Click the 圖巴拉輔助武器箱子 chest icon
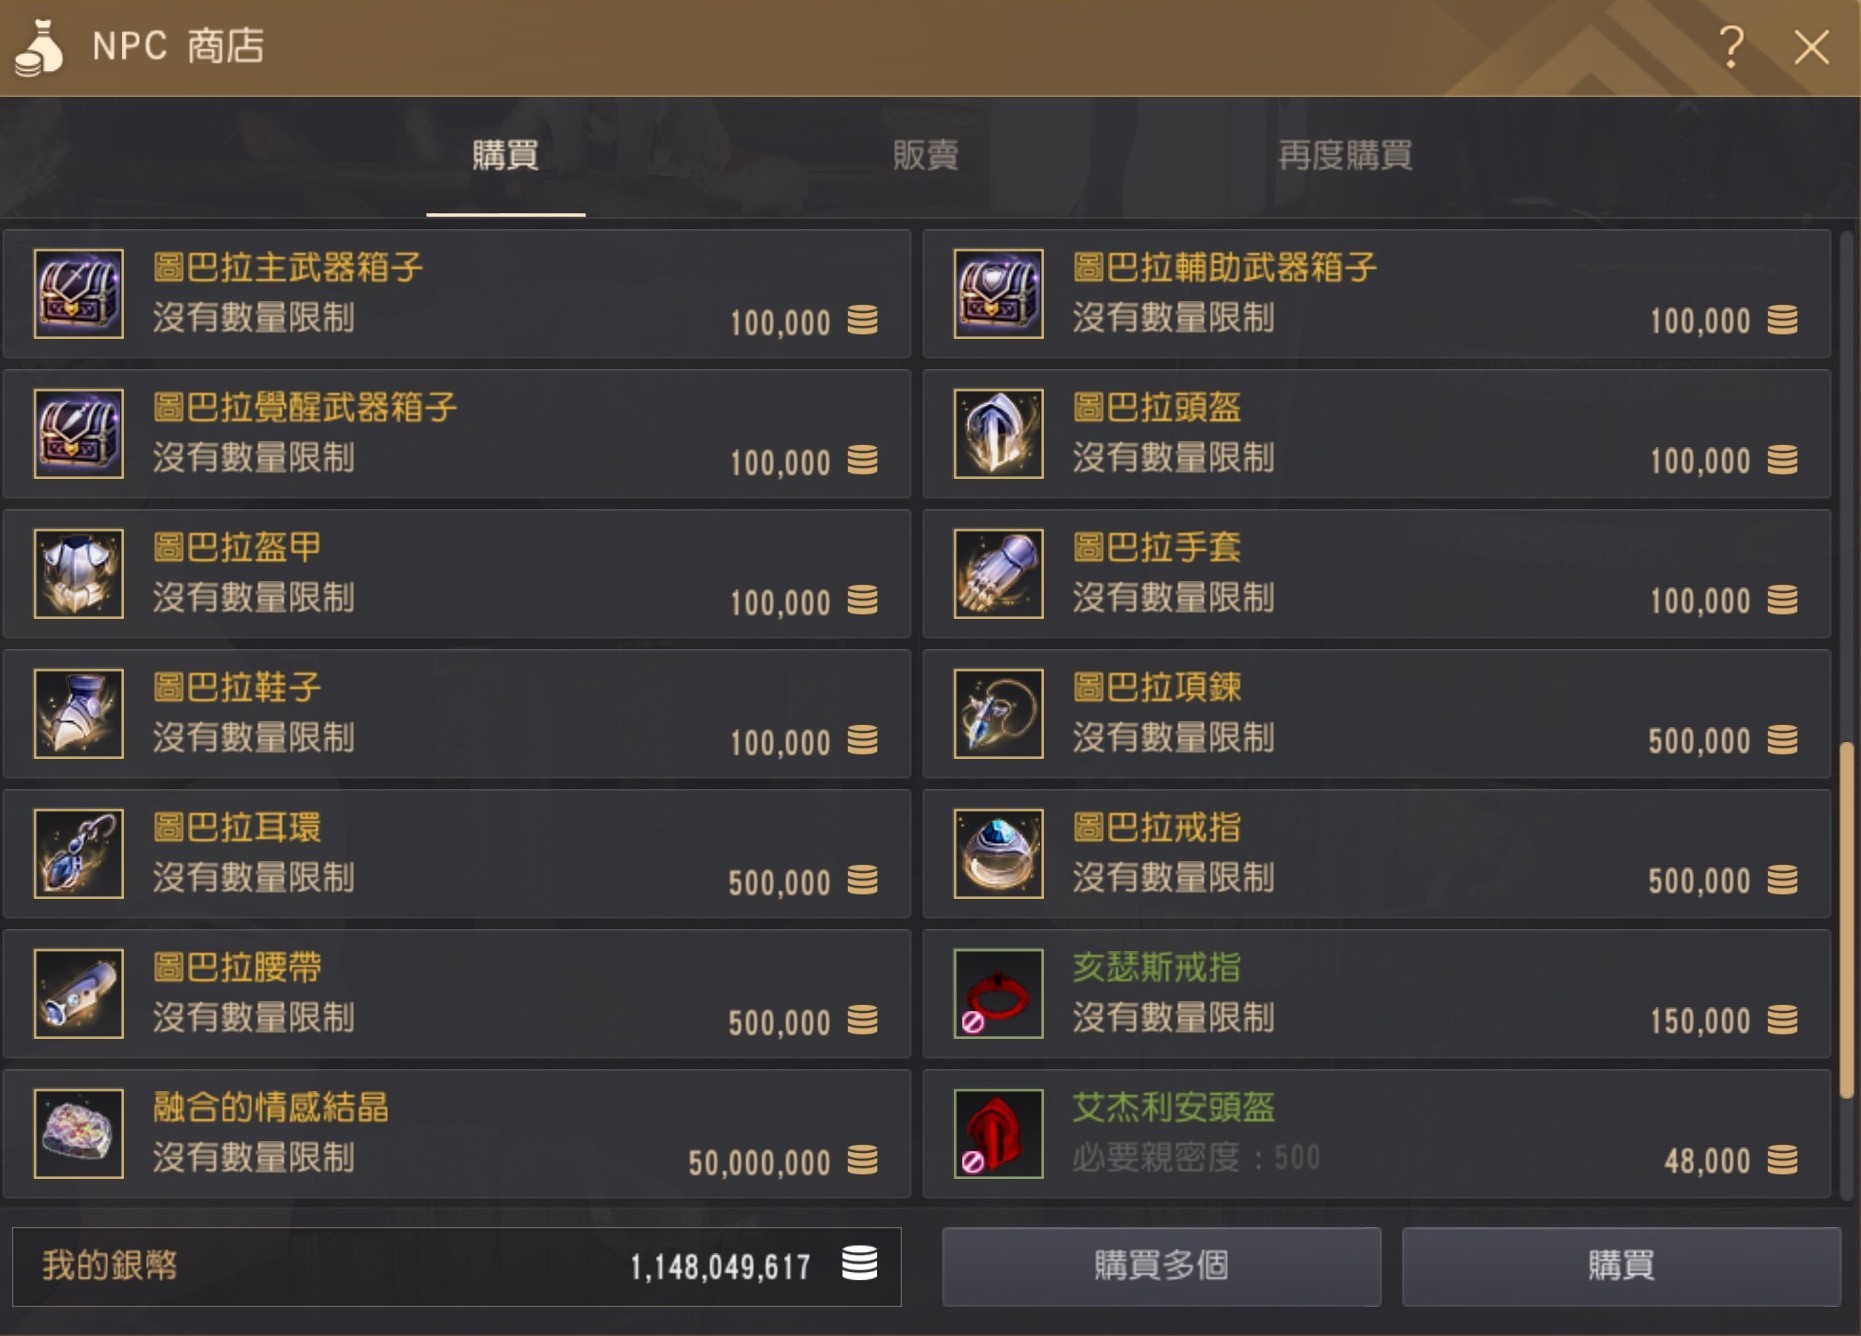This screenshot has height=1336, width=1861. tap(999, 294)
